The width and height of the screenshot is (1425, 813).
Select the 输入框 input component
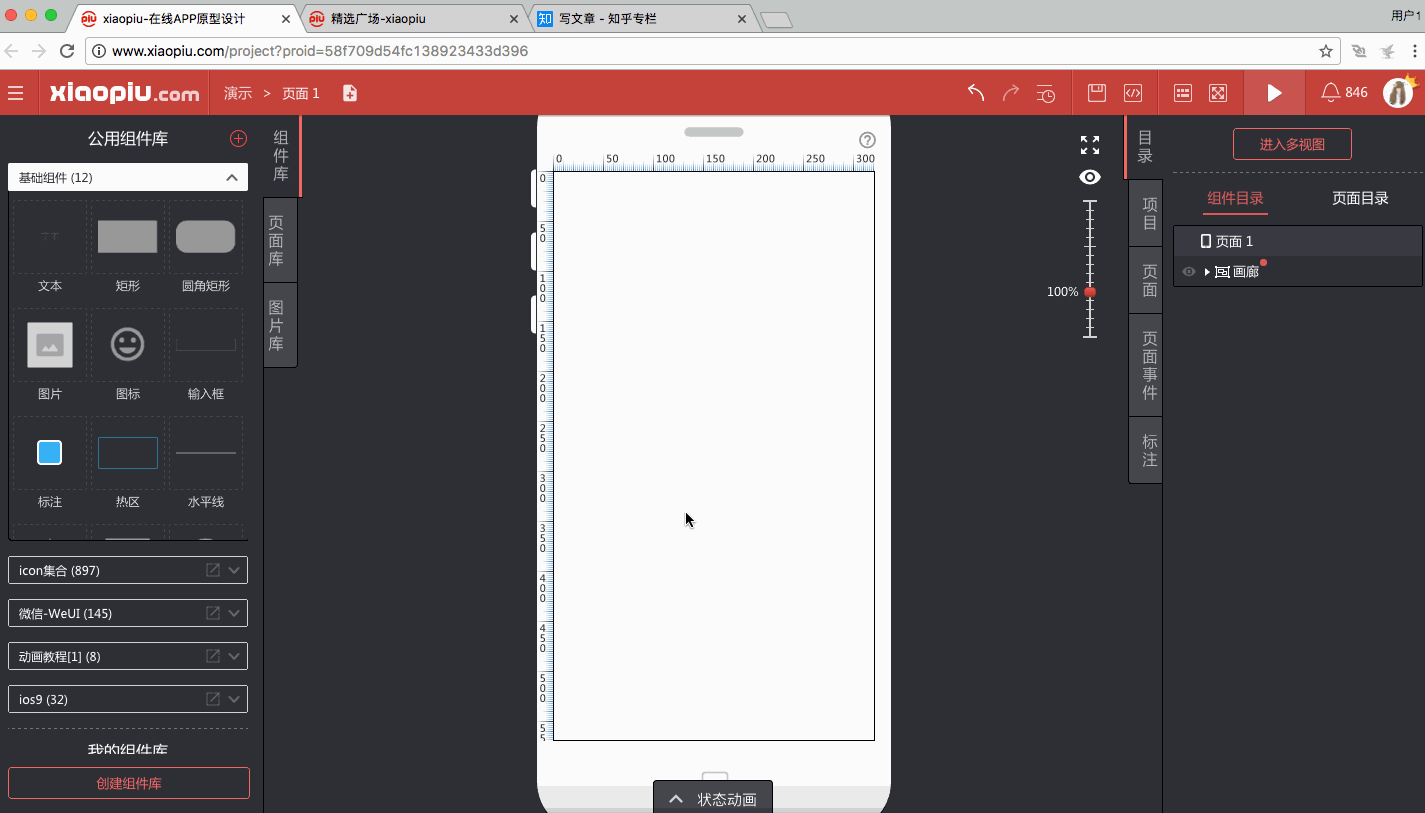tap(206, 355)
